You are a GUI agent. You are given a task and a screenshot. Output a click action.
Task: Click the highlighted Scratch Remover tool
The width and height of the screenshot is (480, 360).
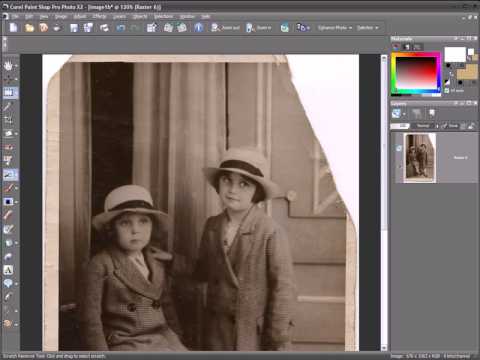[9, 174]
